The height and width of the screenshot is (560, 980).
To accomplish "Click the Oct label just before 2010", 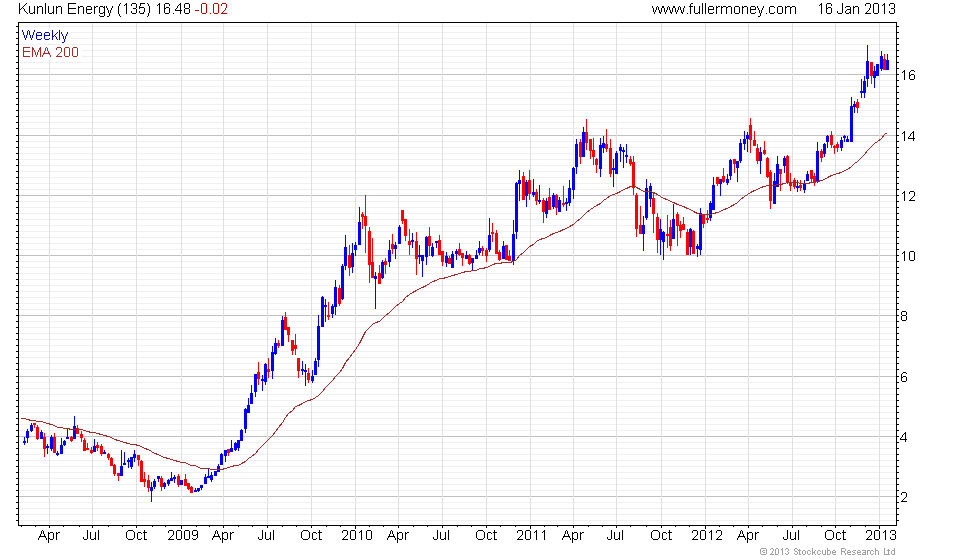I will [311, 536].
